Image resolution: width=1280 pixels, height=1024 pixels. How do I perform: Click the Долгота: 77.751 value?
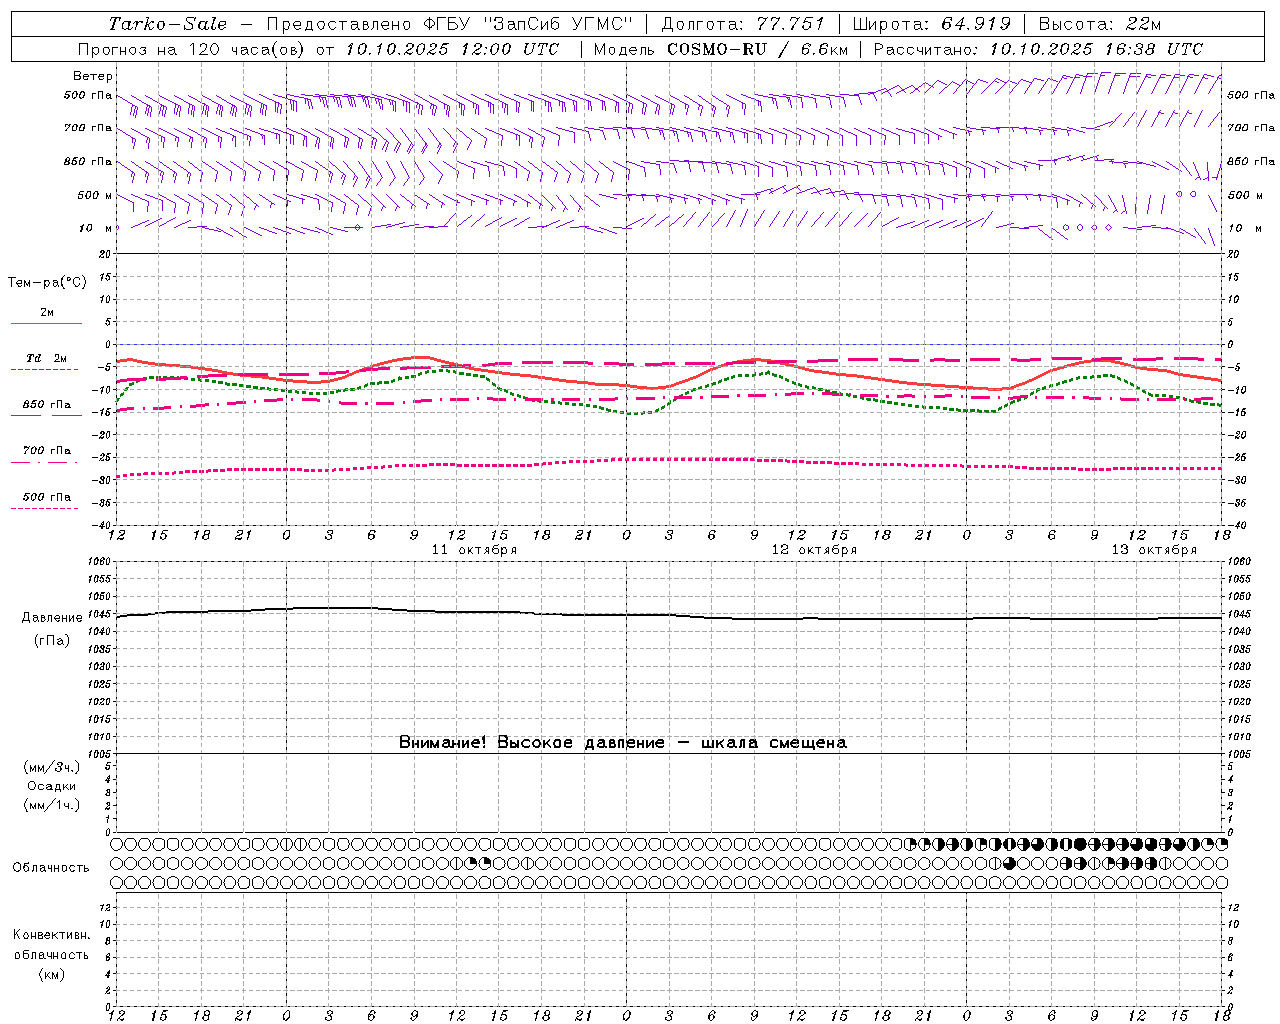[743, 24]
